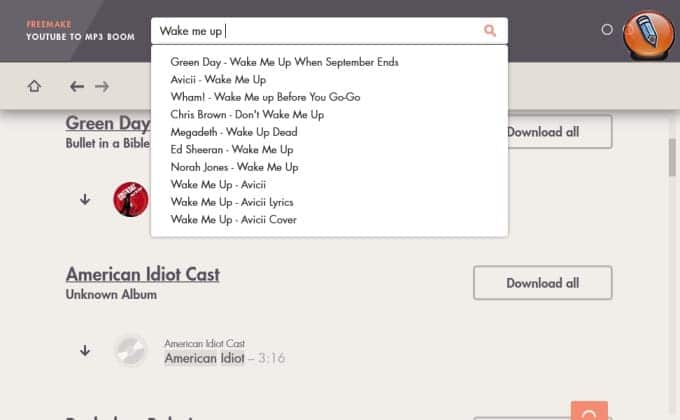Choose Wham! - Wake Me up Before You Go-Go
This screenshot has height=420, width=680.
265,97
